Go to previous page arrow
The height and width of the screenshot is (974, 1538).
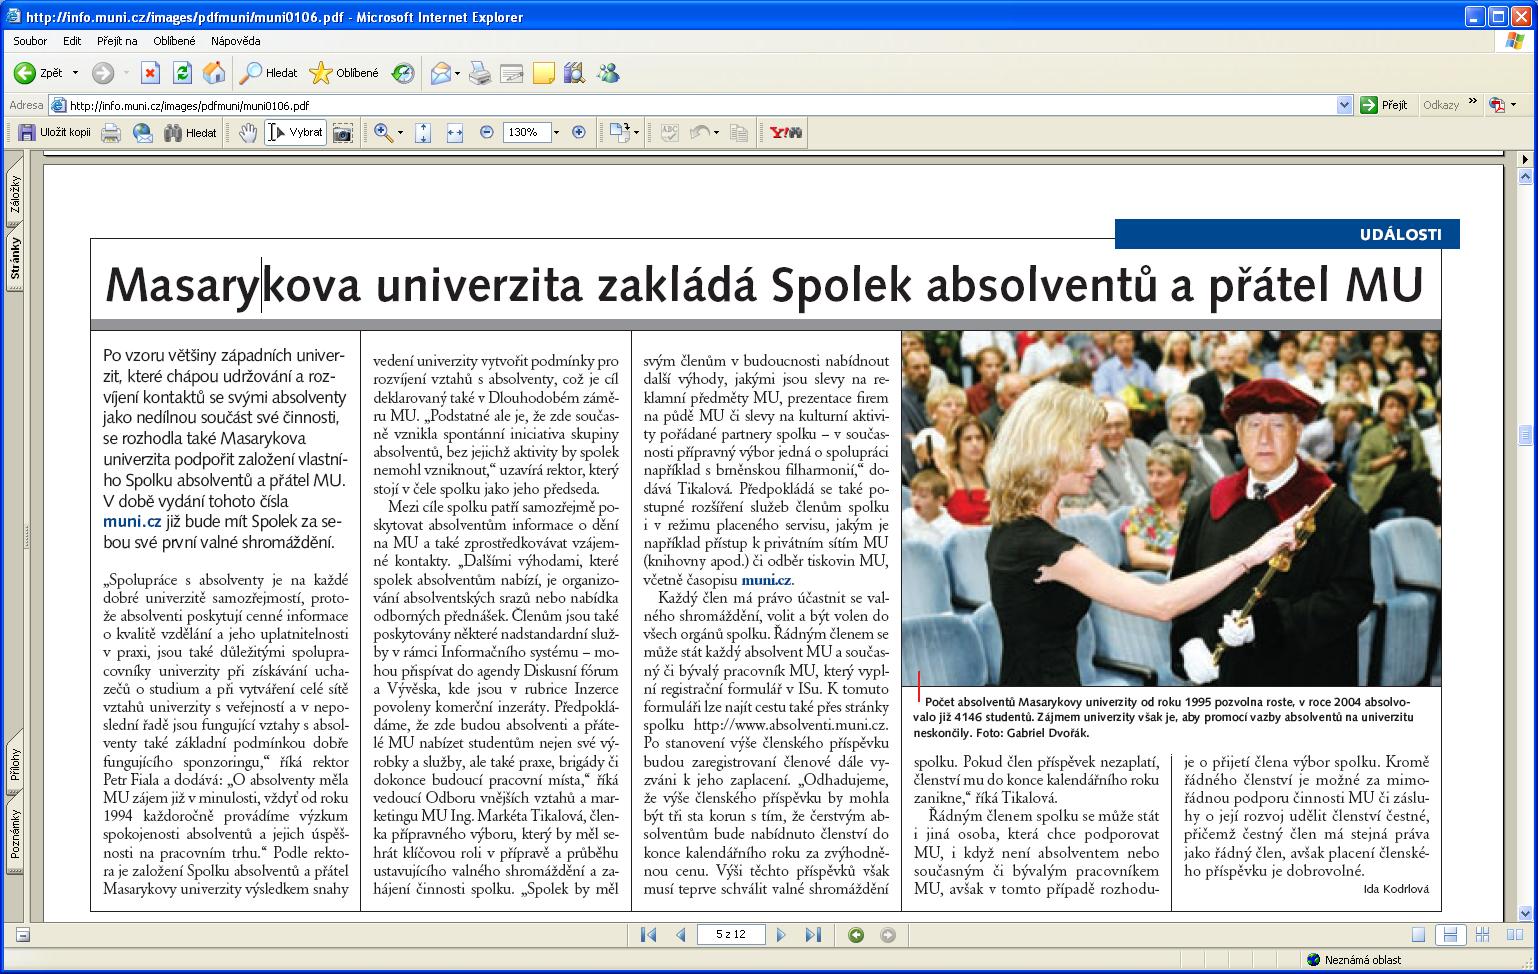(x=680, y=935)
